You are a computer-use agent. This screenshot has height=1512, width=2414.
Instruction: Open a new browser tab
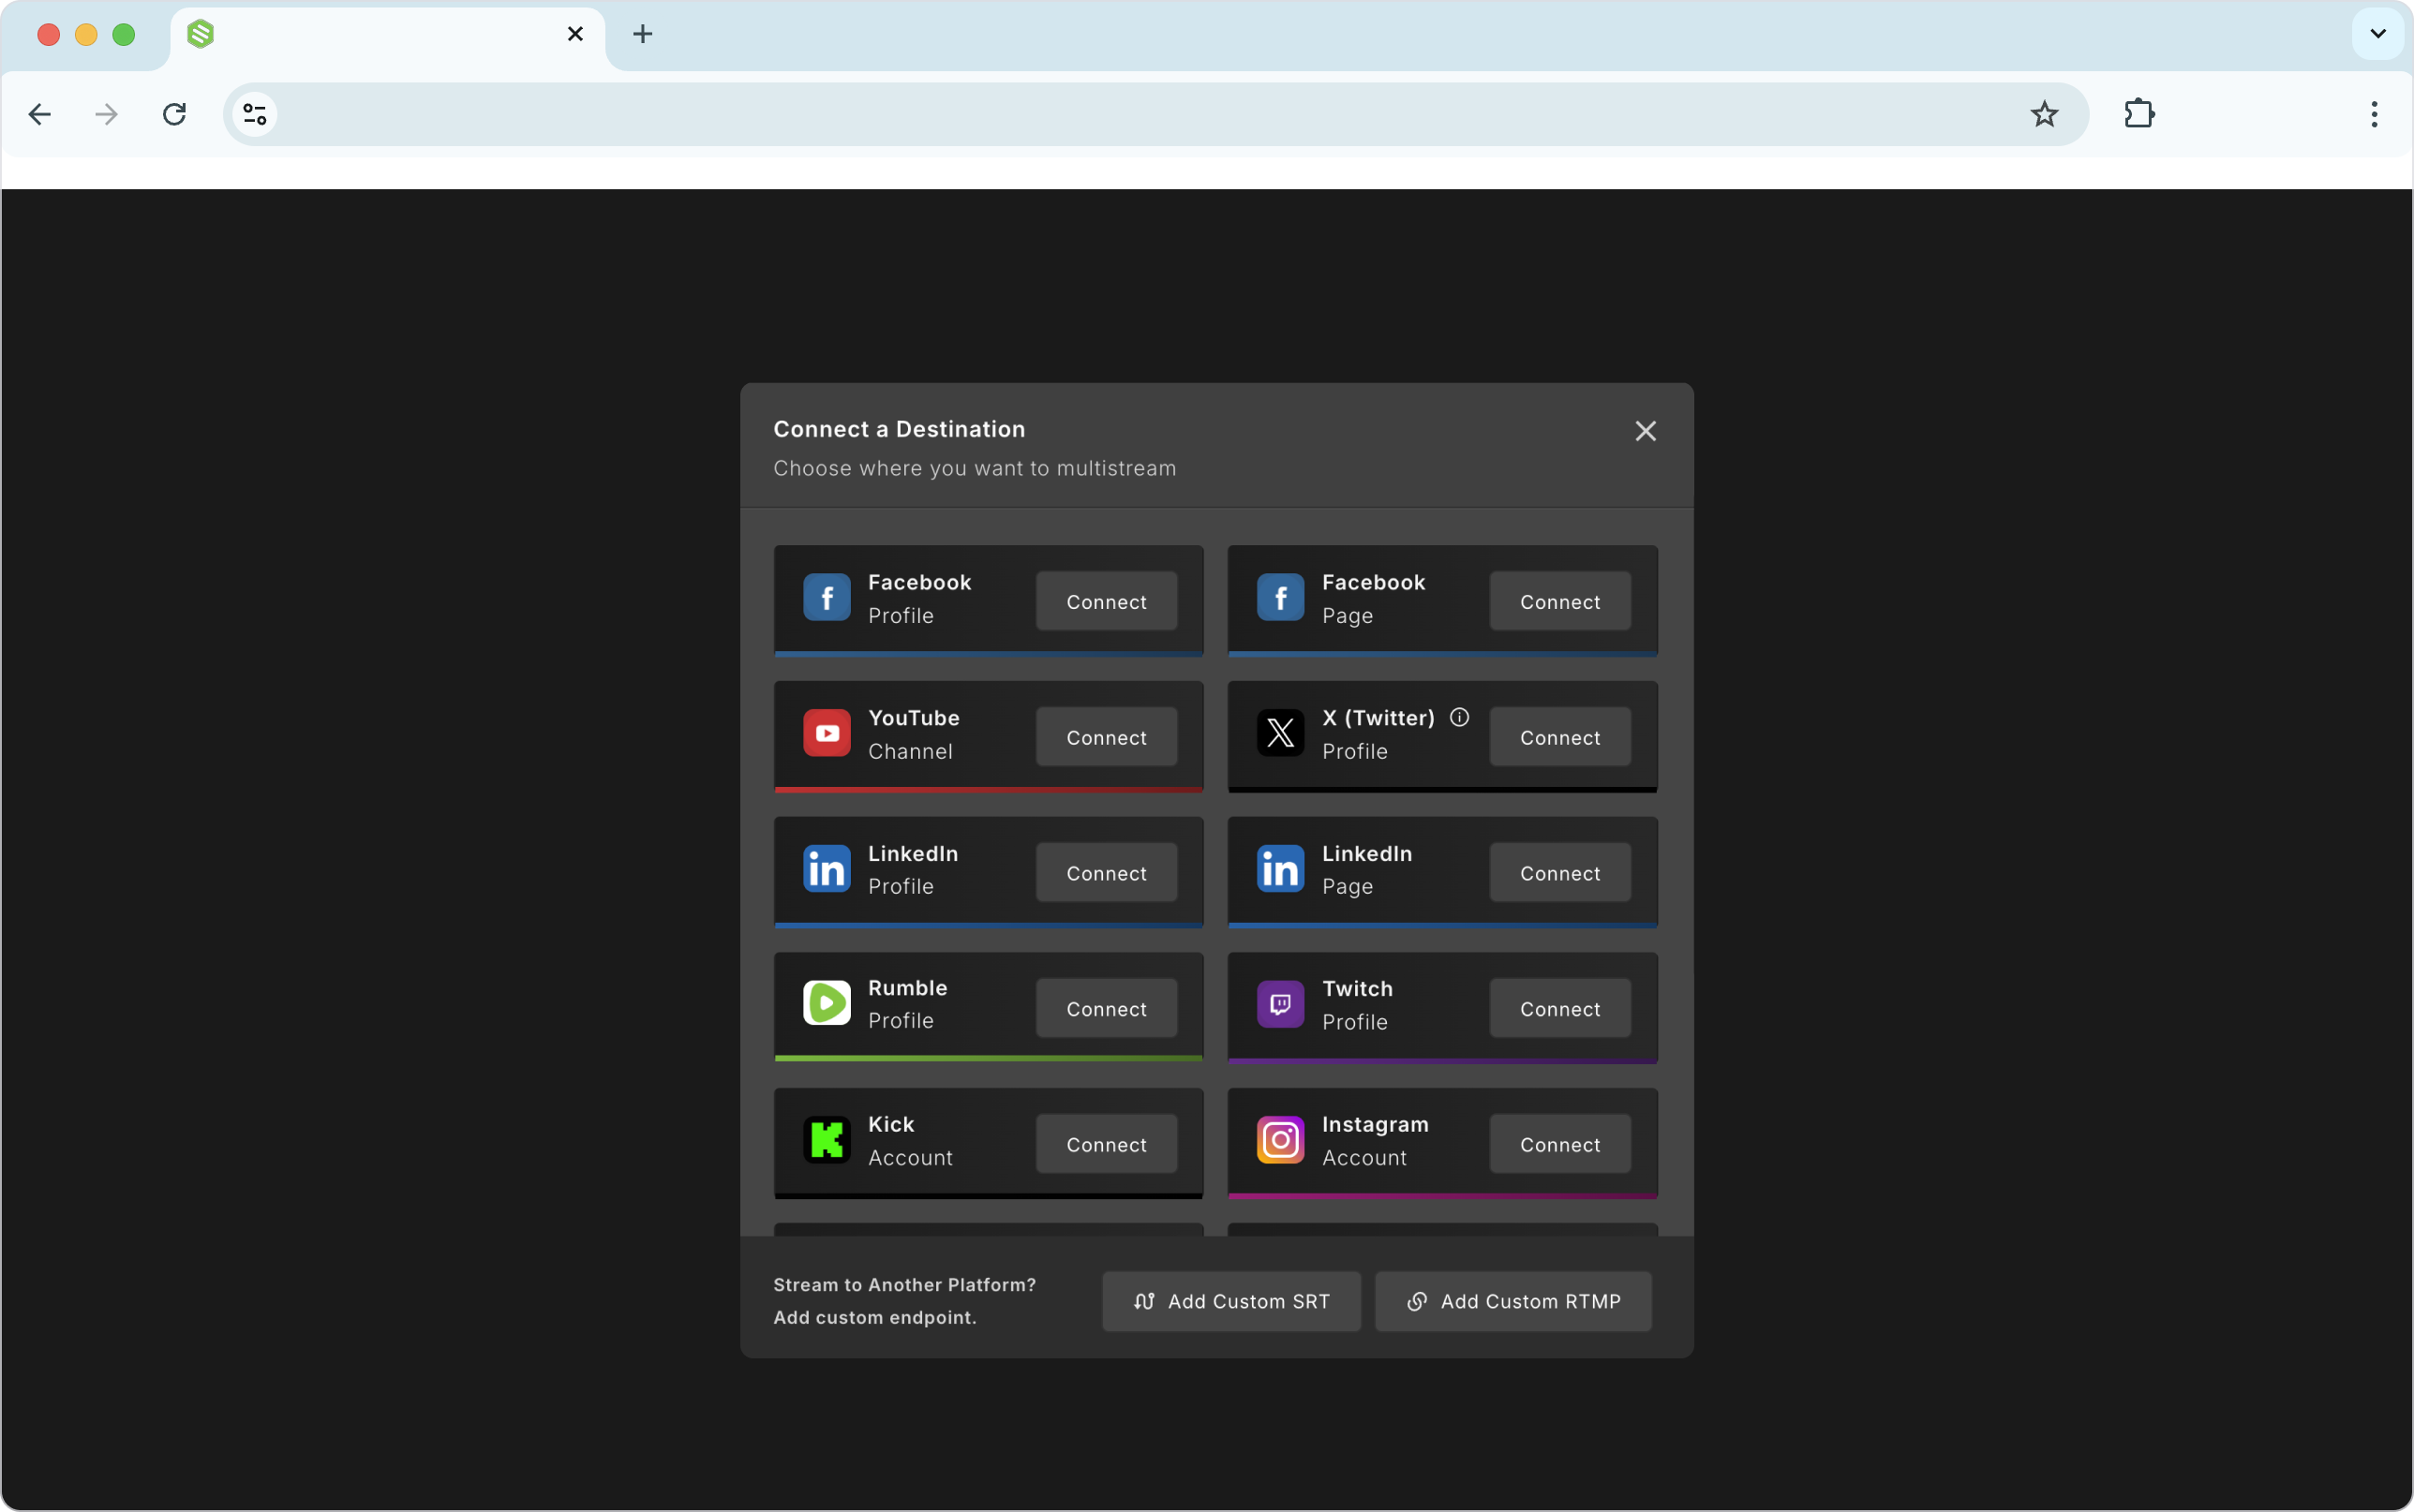point(643,34)
